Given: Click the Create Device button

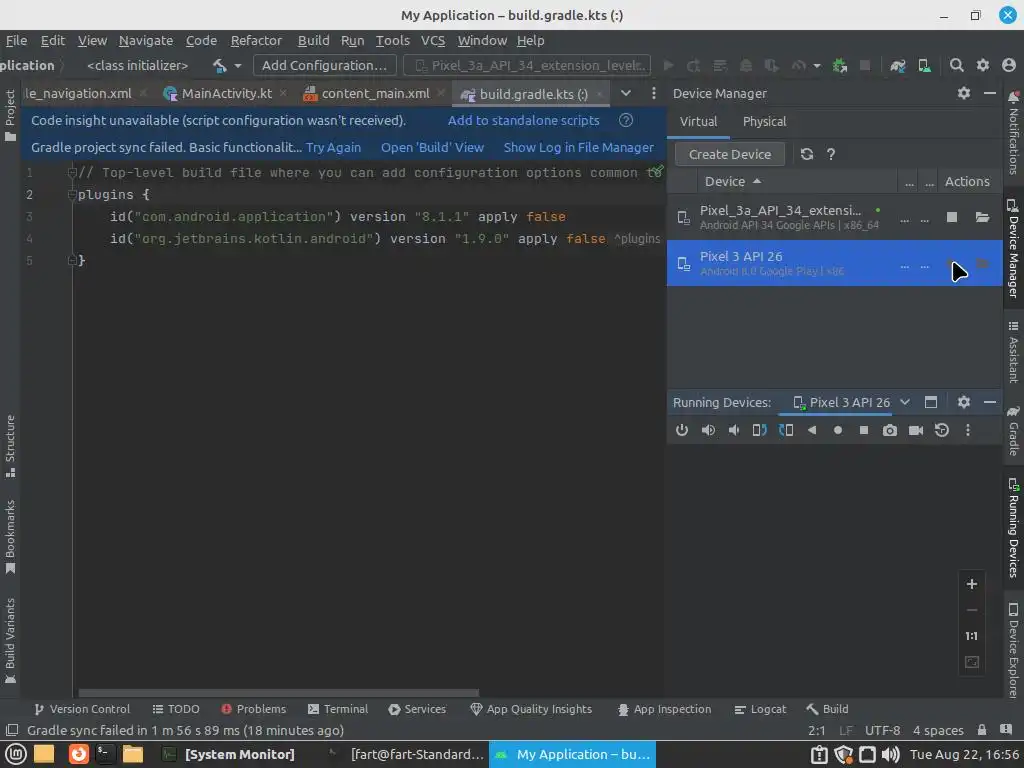Looking at the screenshot, I should 729,154.
